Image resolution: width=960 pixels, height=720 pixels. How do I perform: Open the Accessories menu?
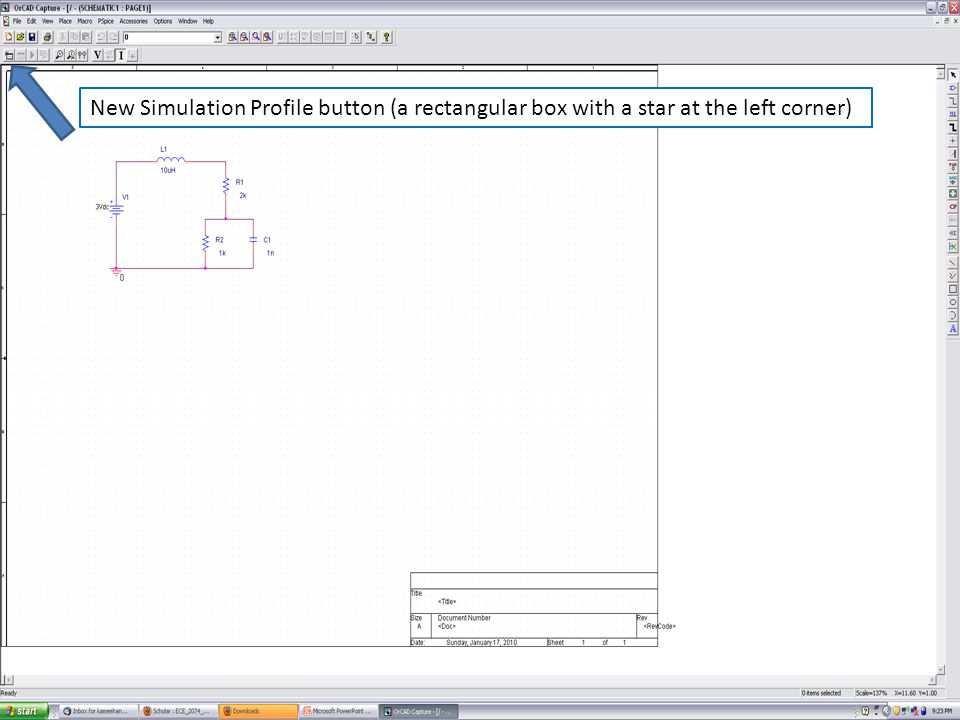coord(133,21)
